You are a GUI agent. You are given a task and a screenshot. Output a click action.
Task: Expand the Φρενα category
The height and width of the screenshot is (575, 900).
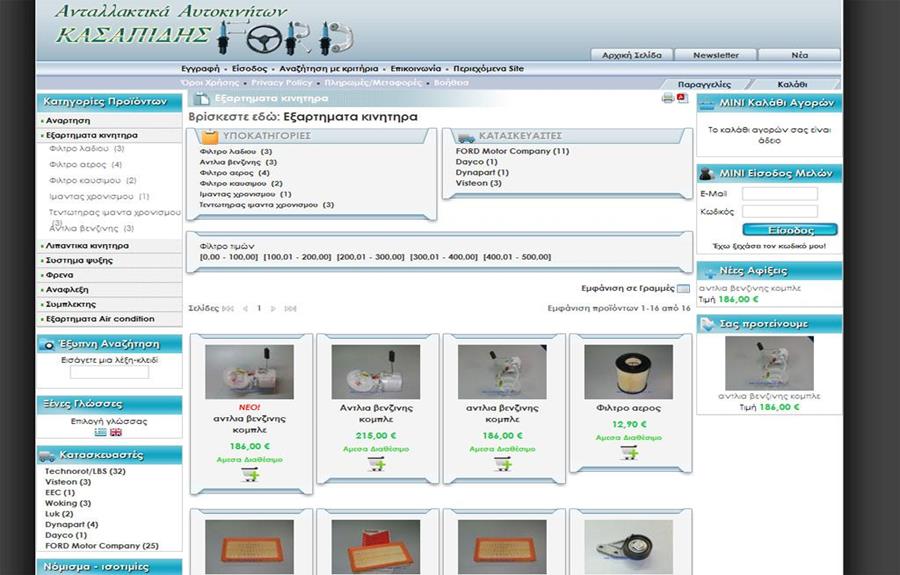click(x=60, y=275)
